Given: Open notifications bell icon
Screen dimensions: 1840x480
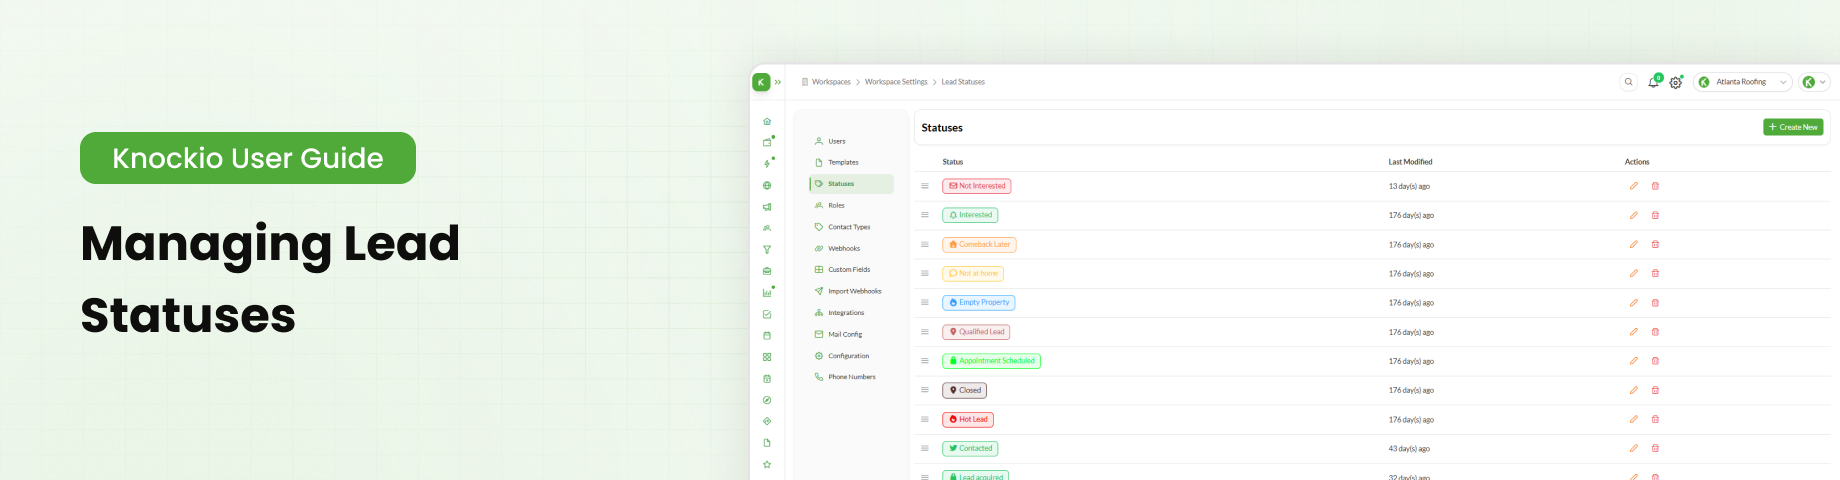Looking at the screenshot, I should tap(1653, 82).
